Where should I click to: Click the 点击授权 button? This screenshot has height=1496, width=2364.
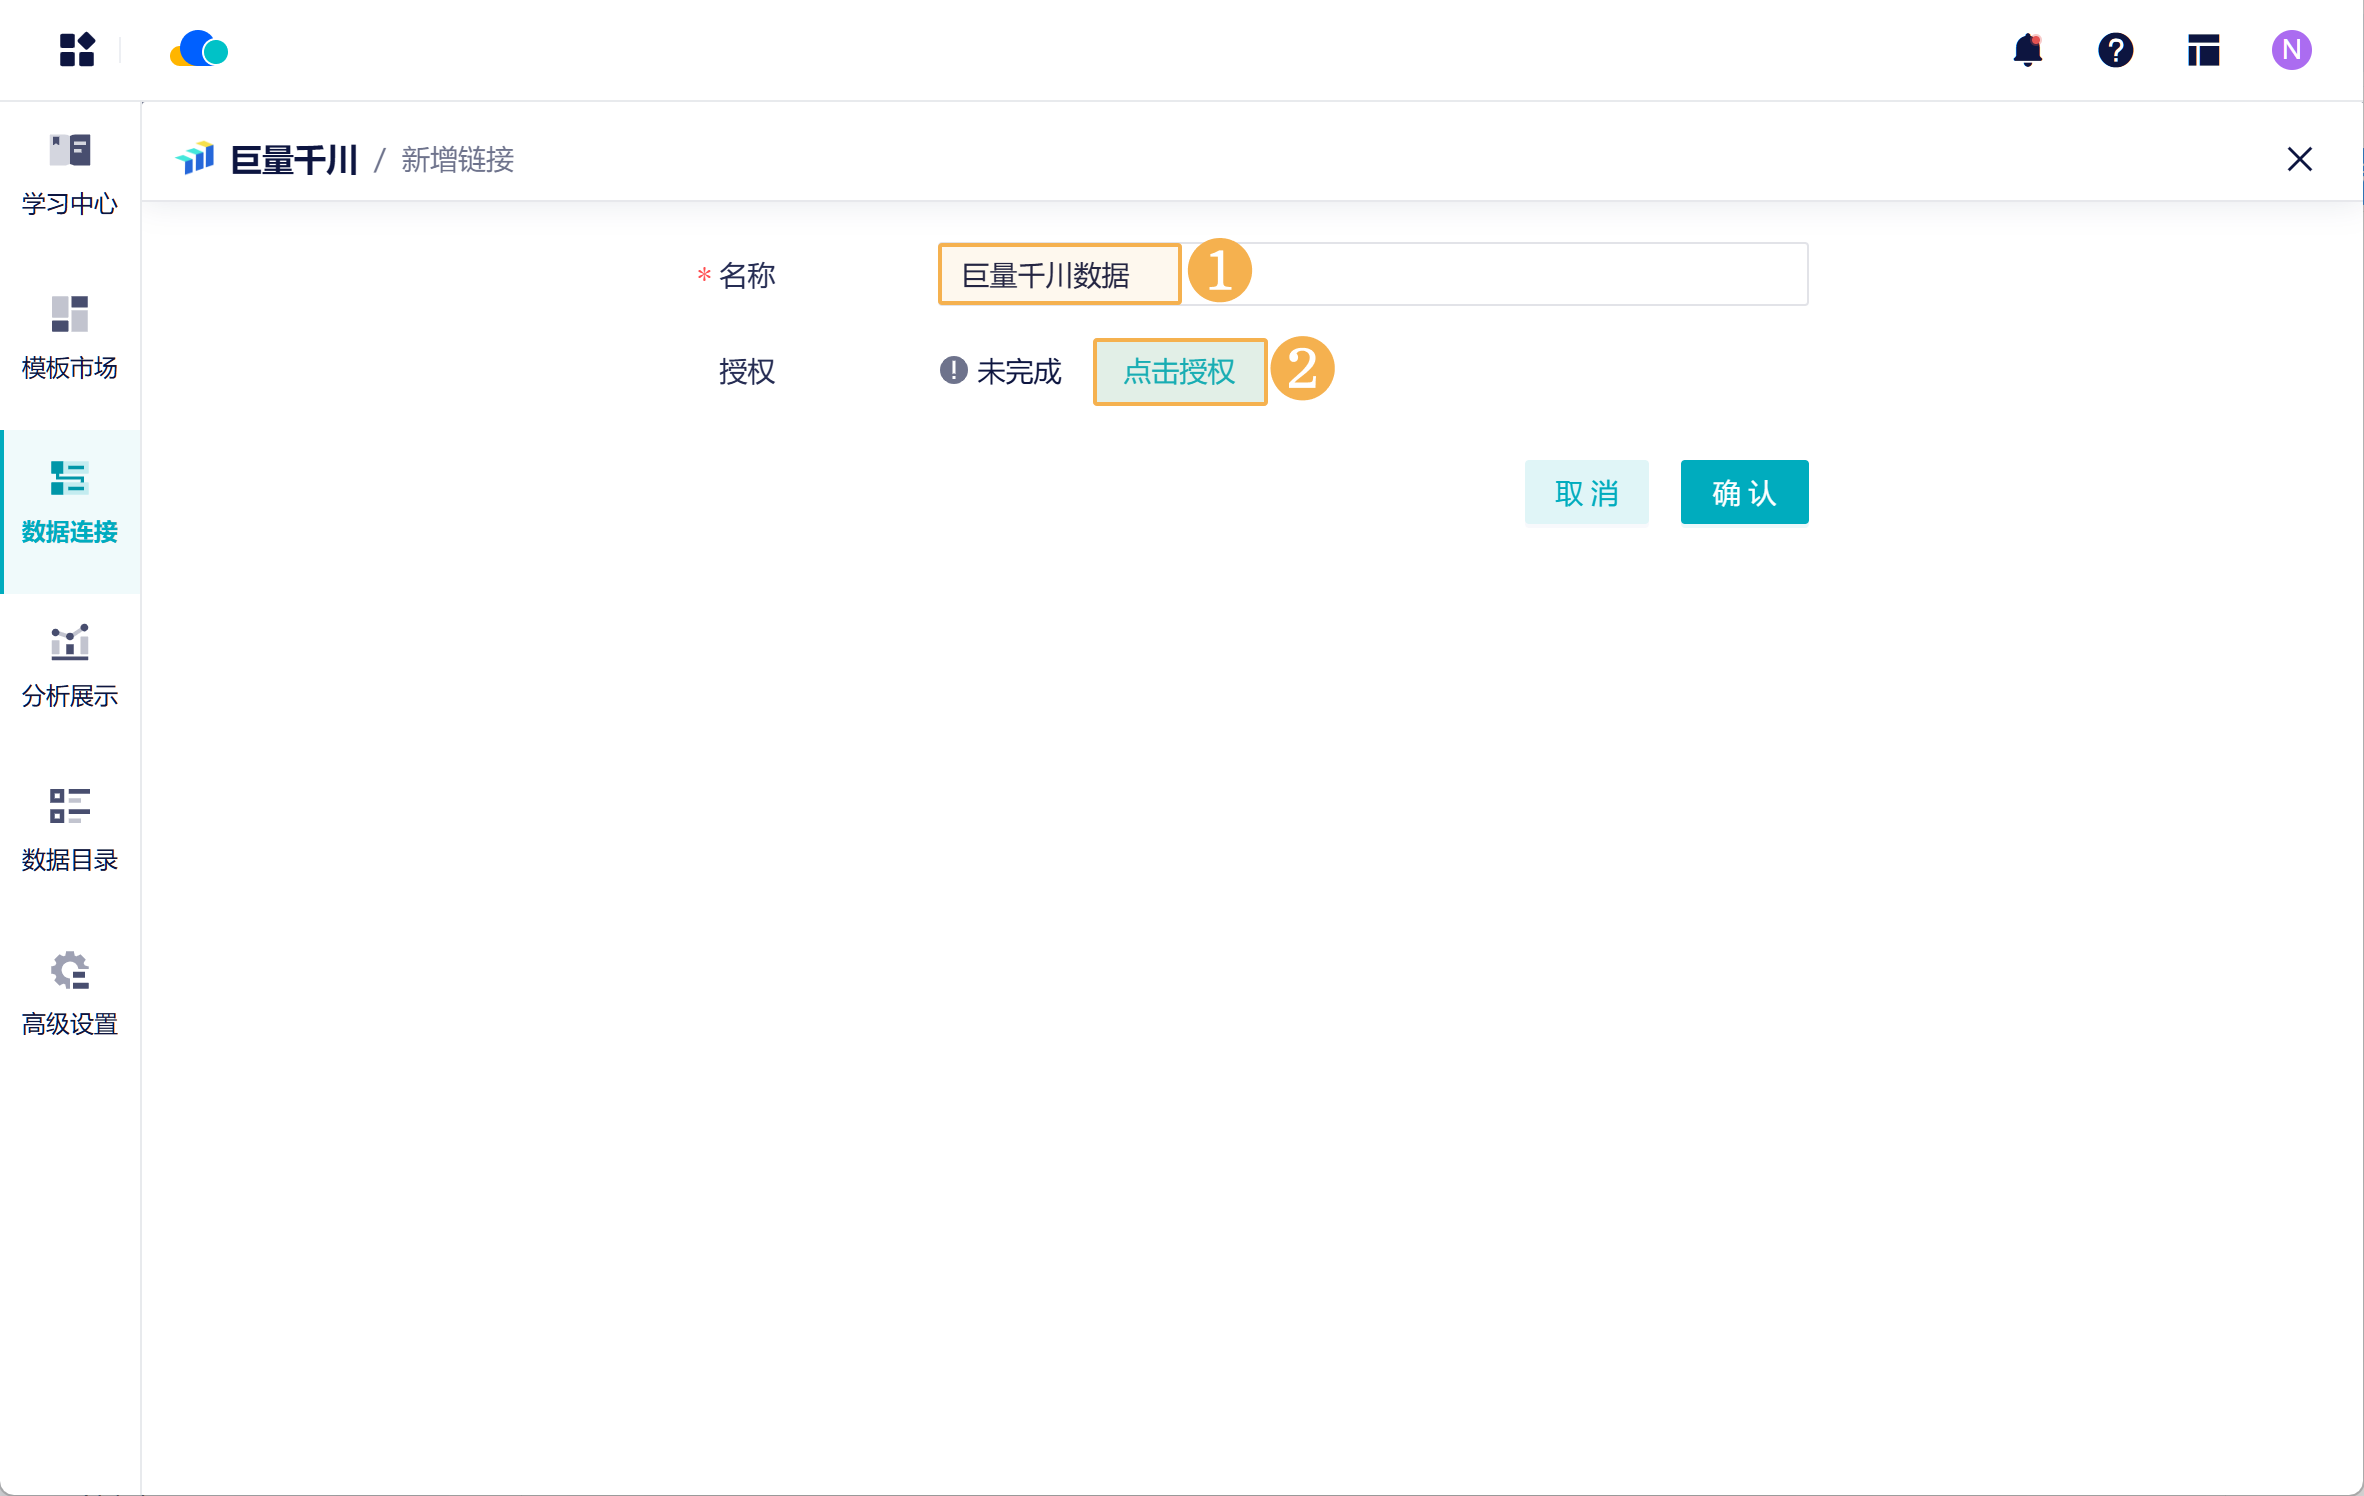(1179, 372)
